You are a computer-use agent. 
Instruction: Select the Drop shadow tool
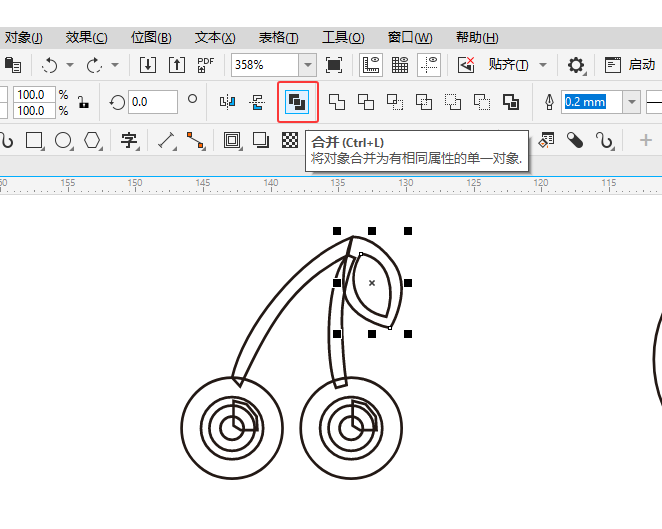click(x=261, y=140)
